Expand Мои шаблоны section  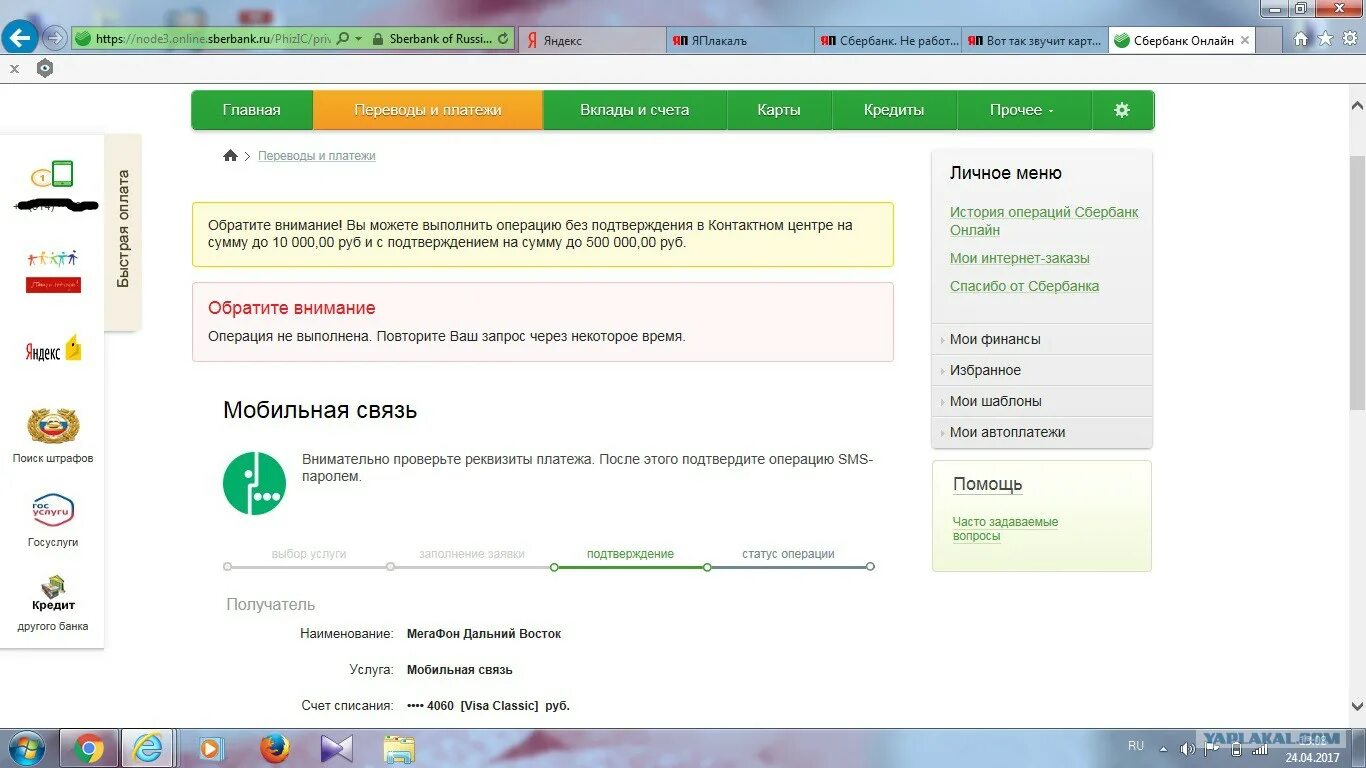pyautogui.click(x=1042, y=401)
